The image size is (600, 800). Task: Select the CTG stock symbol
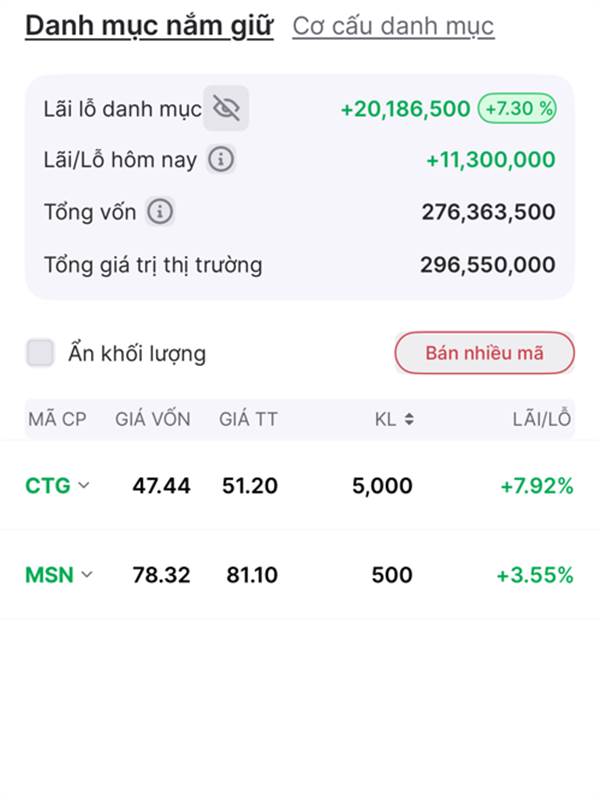48,486
